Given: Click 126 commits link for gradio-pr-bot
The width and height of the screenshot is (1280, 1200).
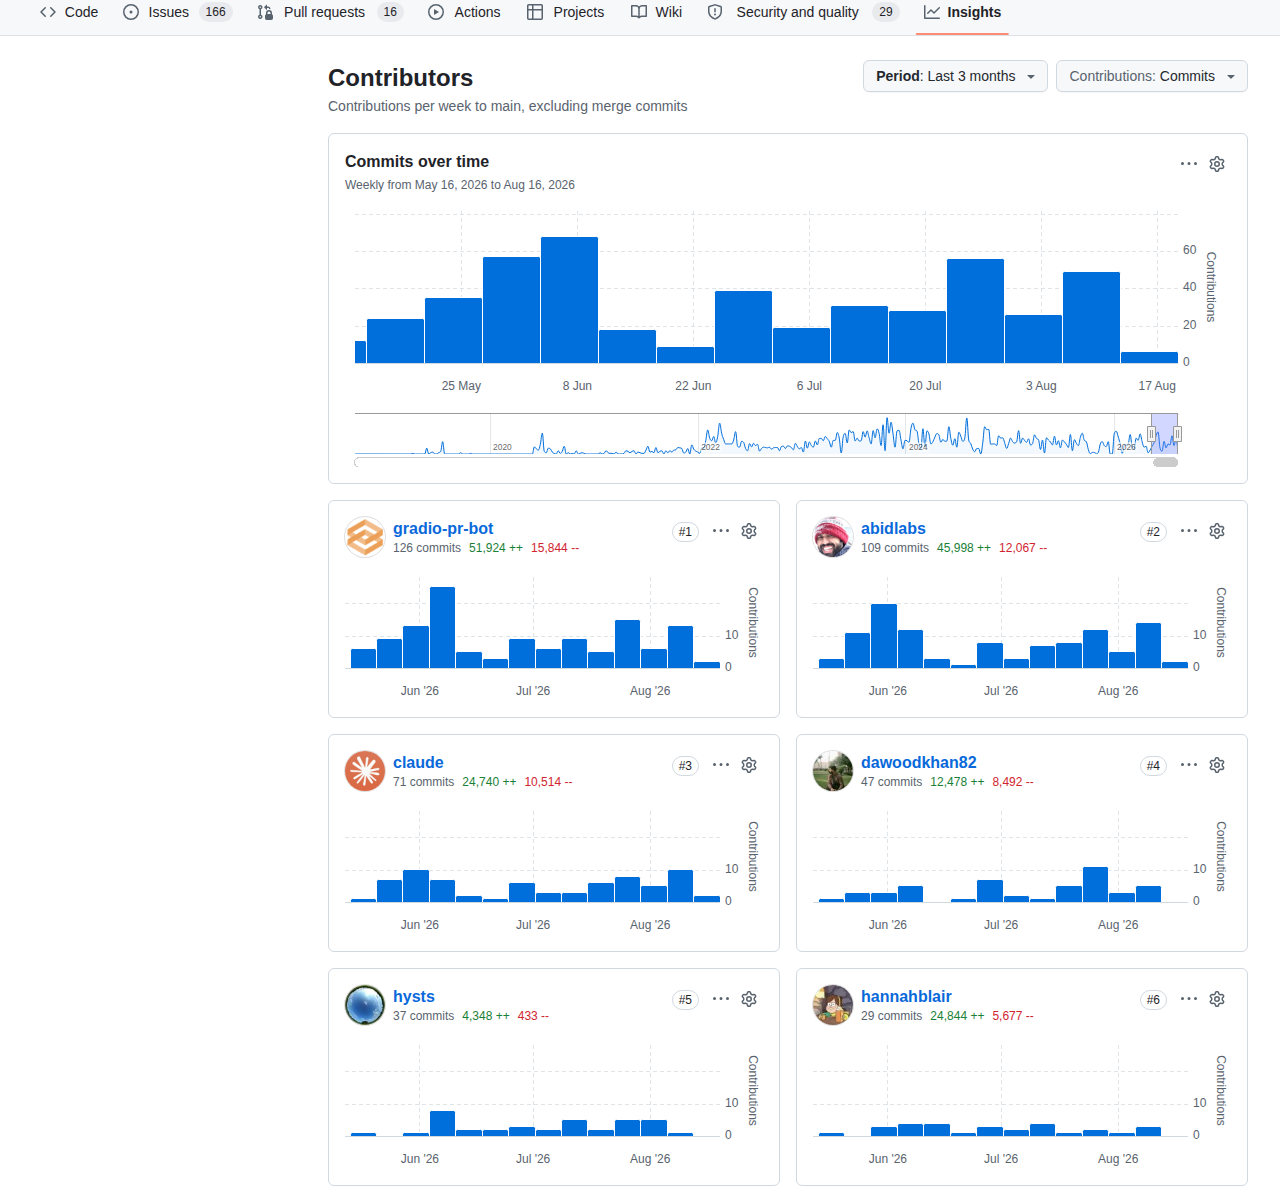Looking at the screenshot, I should click(x=427, y=548).
